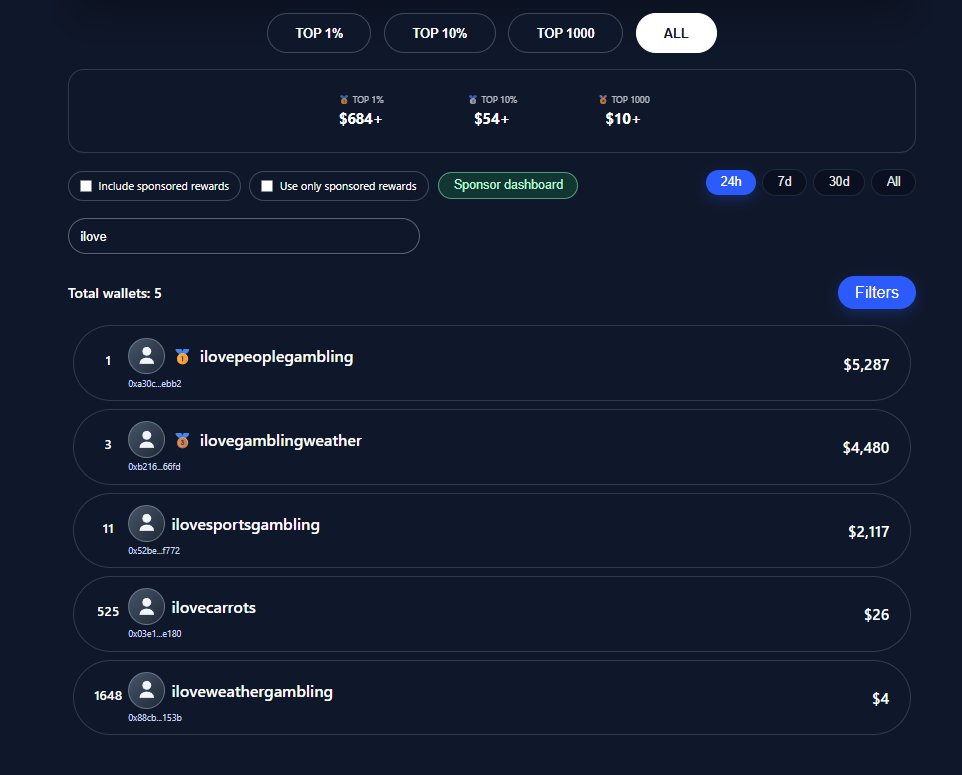Switch time range to 30d

pos(839,182)
